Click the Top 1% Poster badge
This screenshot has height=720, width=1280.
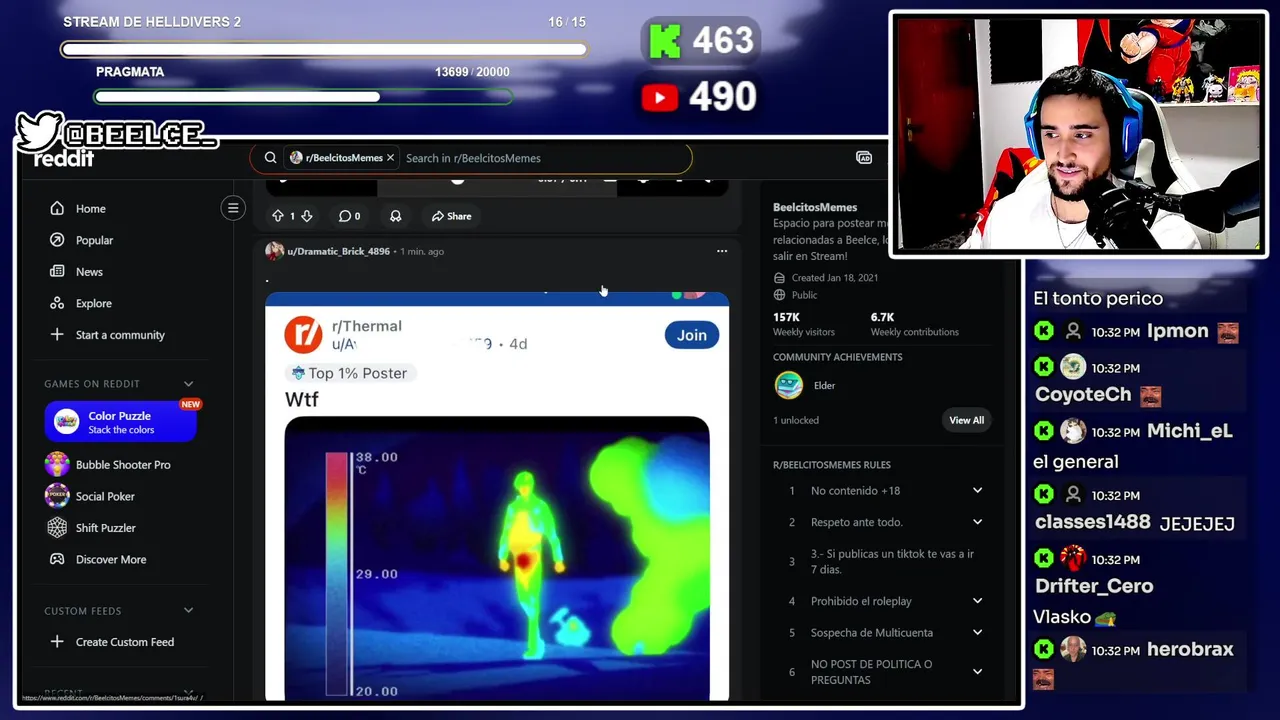coord(349,373)
